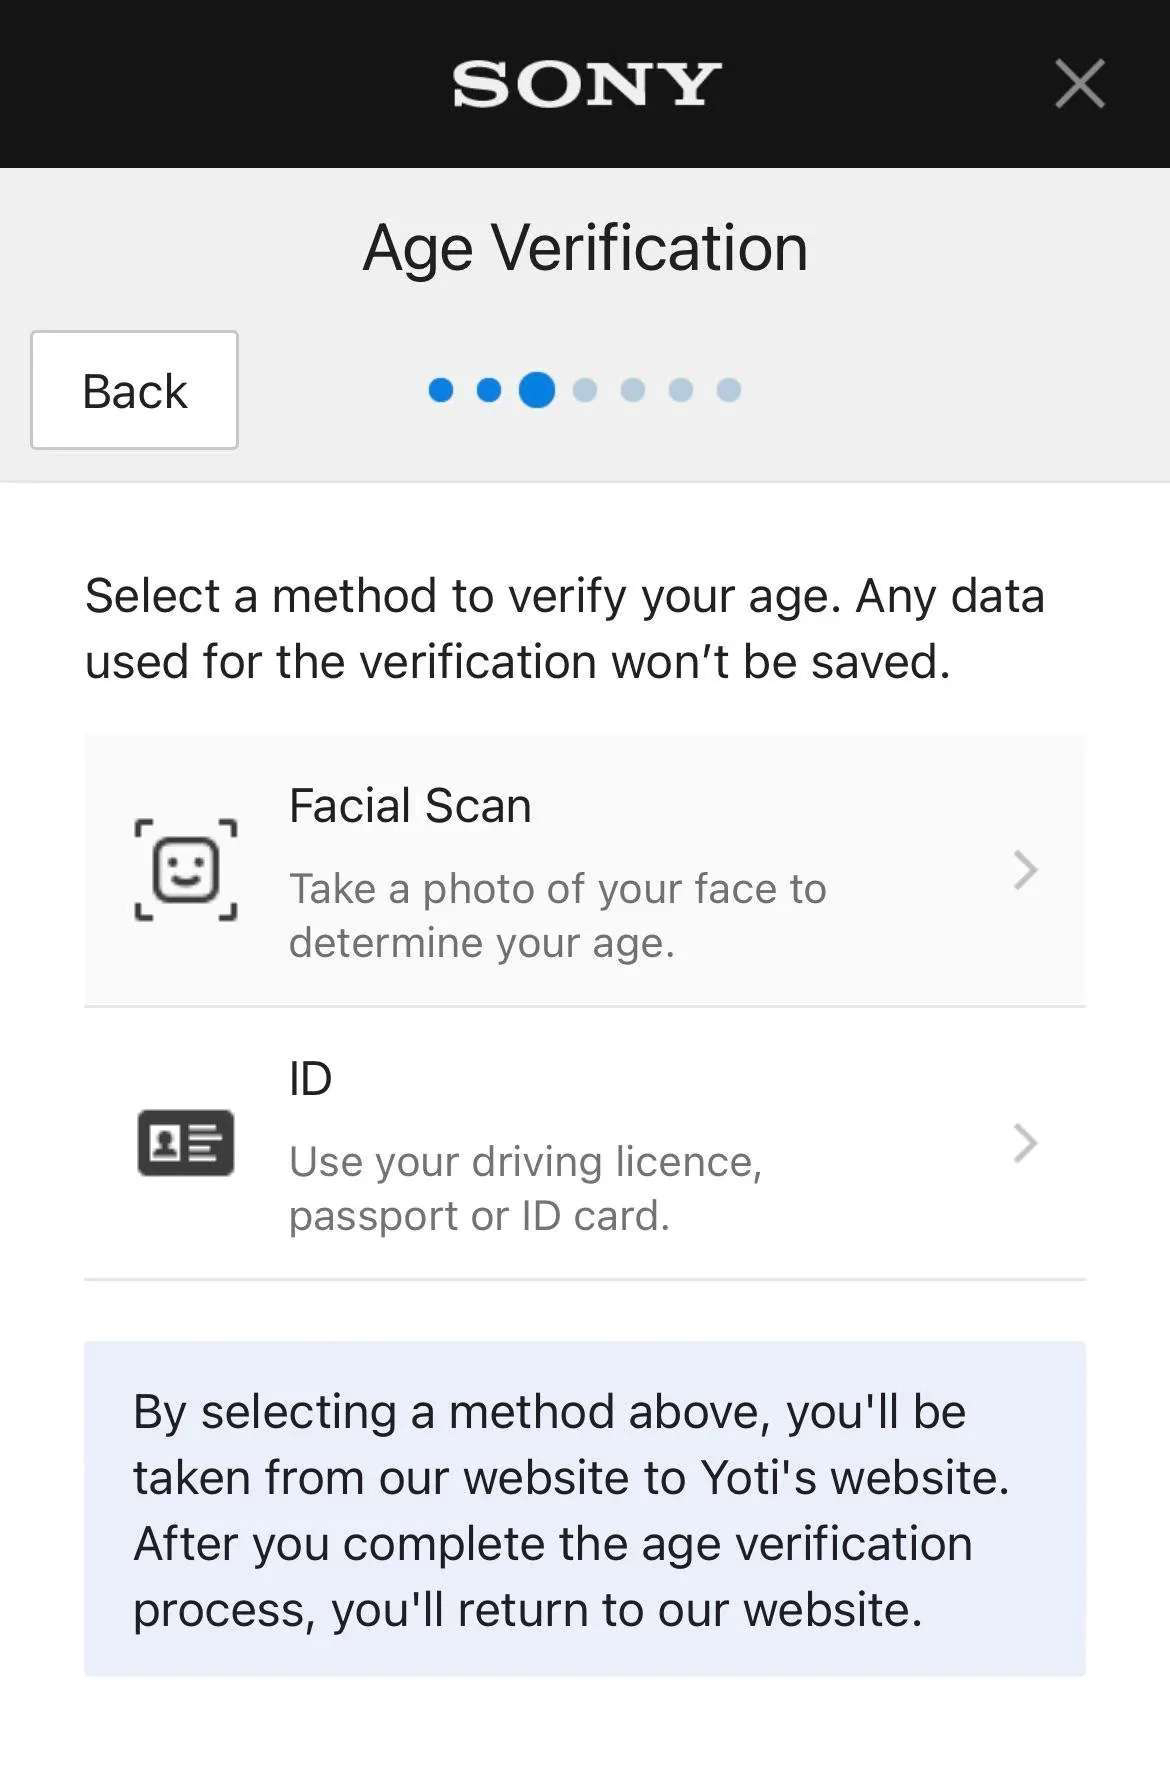
Task: Click the fourth progress dot
Action: (x=585, y=390)
